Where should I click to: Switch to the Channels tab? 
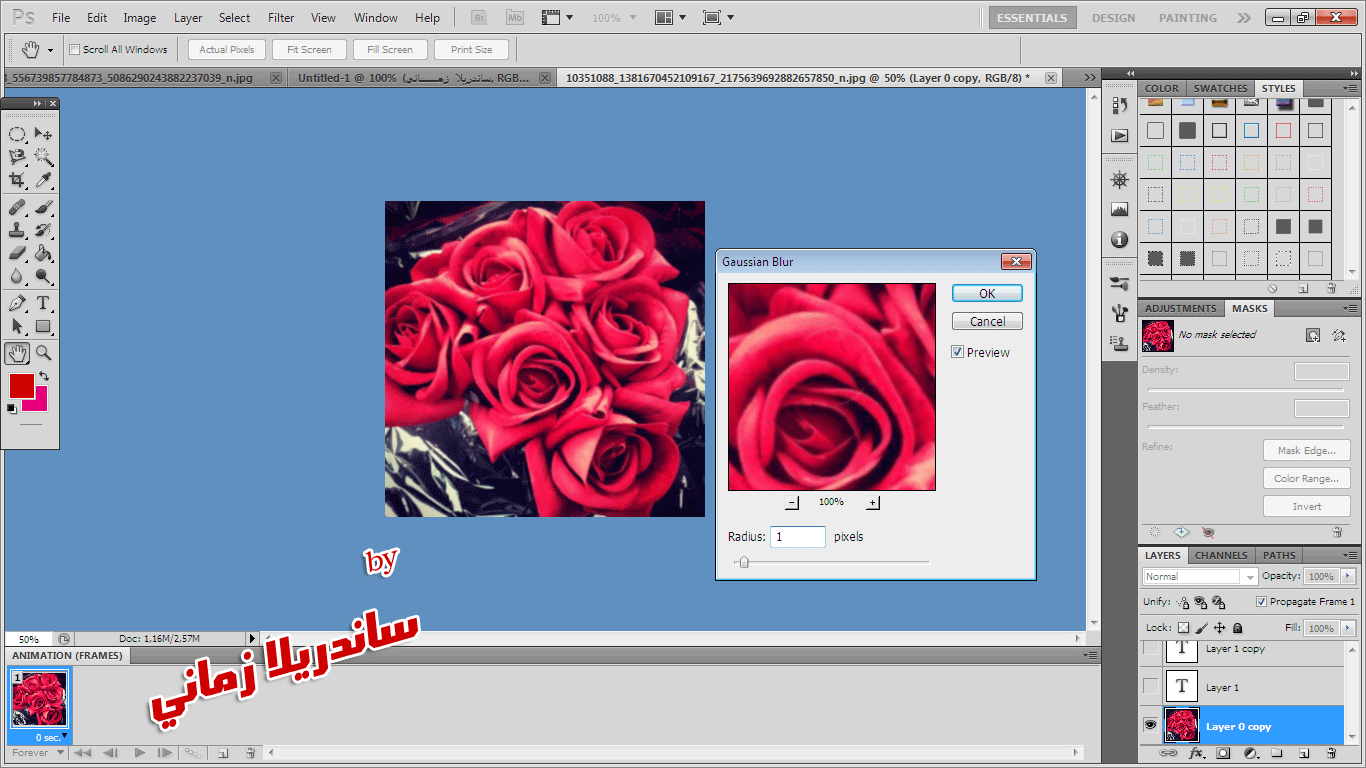click(x=1221, y=556)
